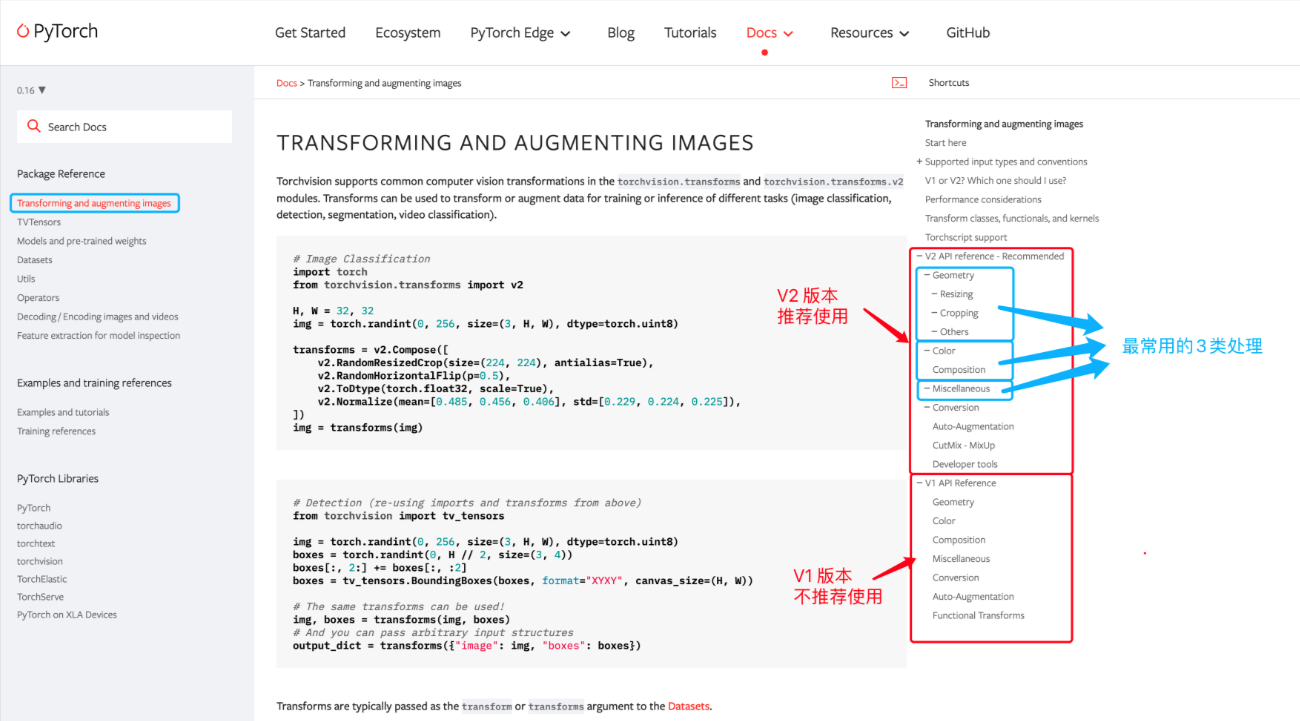The image size is (1300, 721).
Task: Open the torchtext library link
Action: click(x=36, y=544)
